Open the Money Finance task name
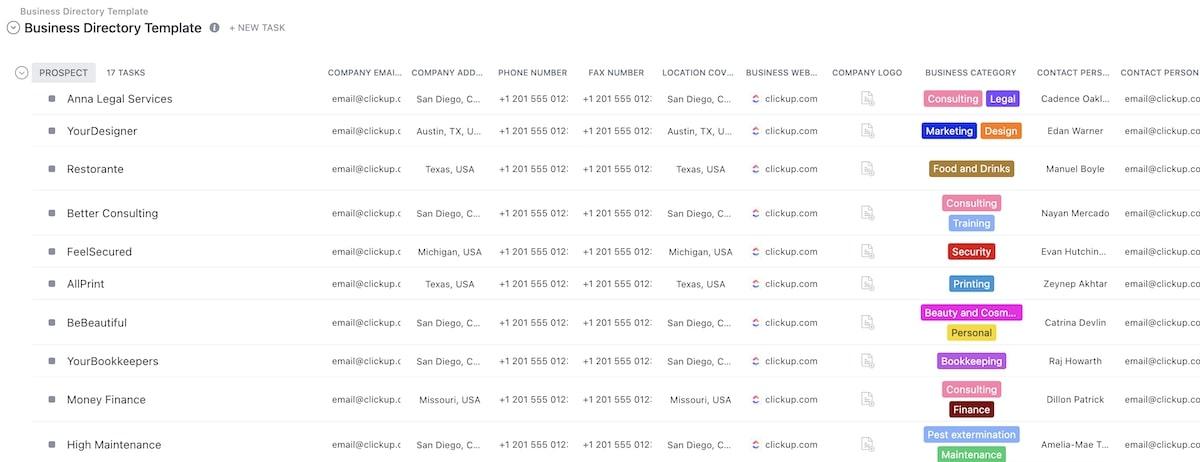Screen dimensions: 1200x462 tap(106, 400)
